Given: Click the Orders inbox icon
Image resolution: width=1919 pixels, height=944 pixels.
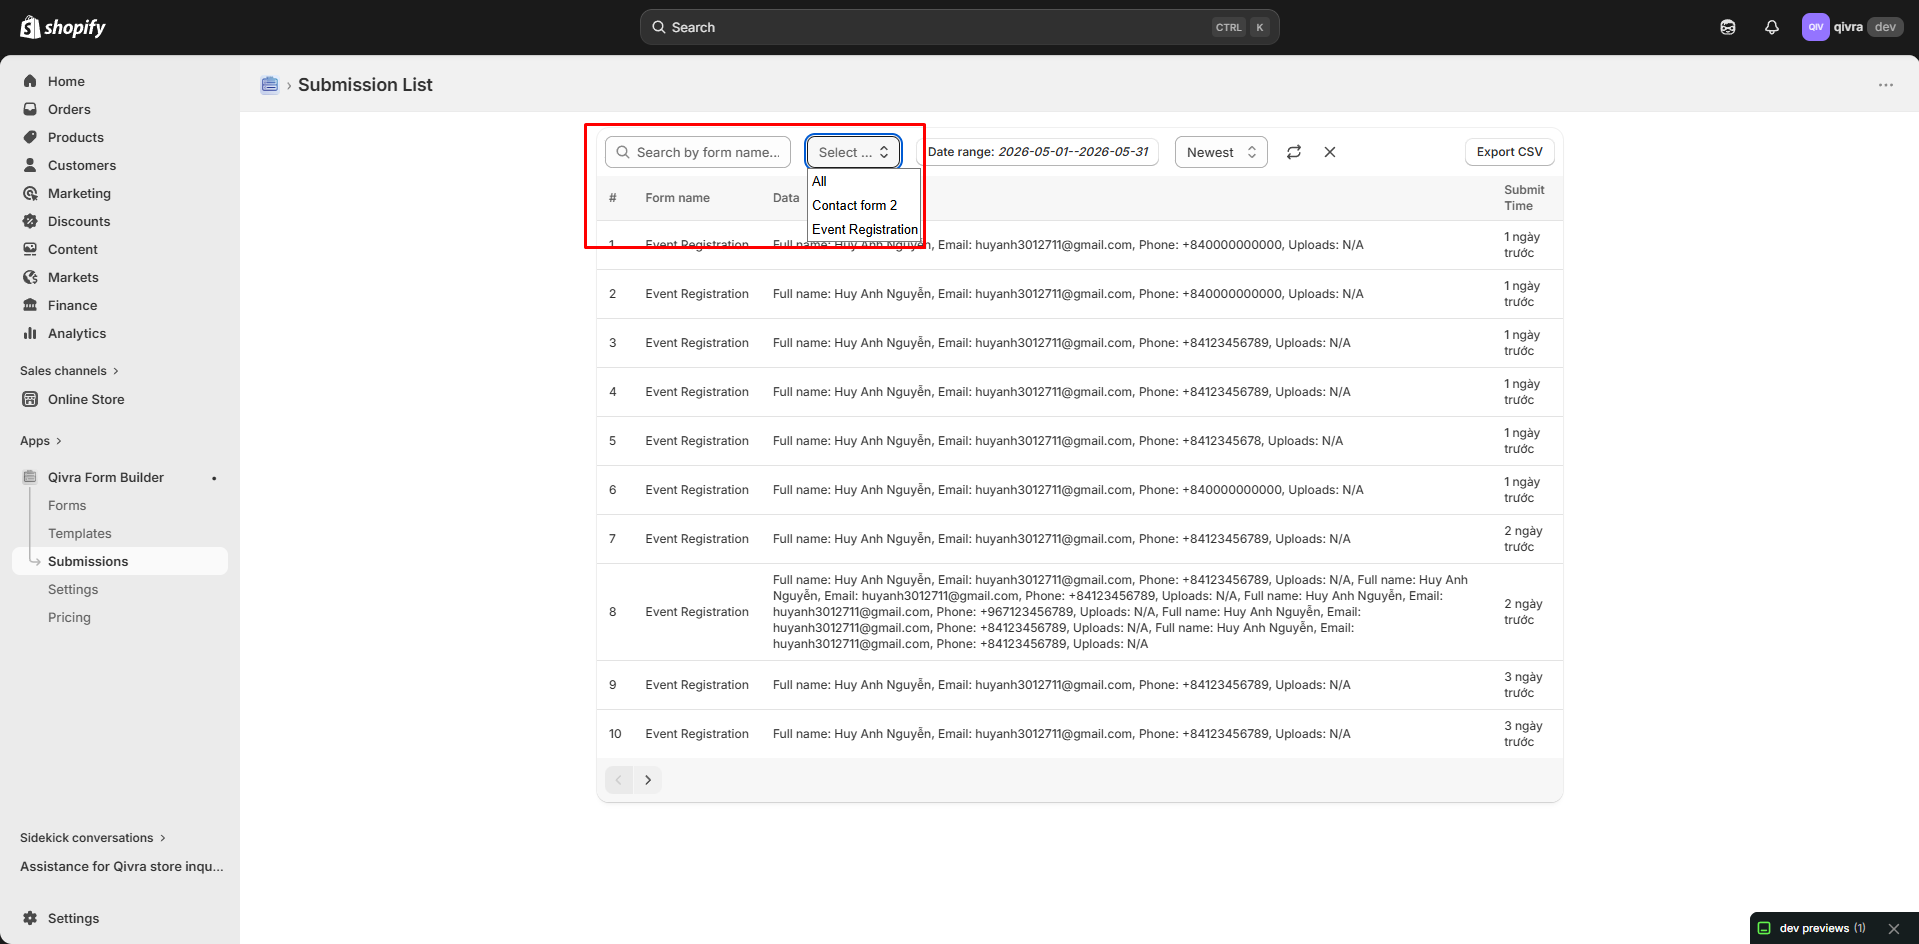Looking at the screenshot, I should pos(30,109).
